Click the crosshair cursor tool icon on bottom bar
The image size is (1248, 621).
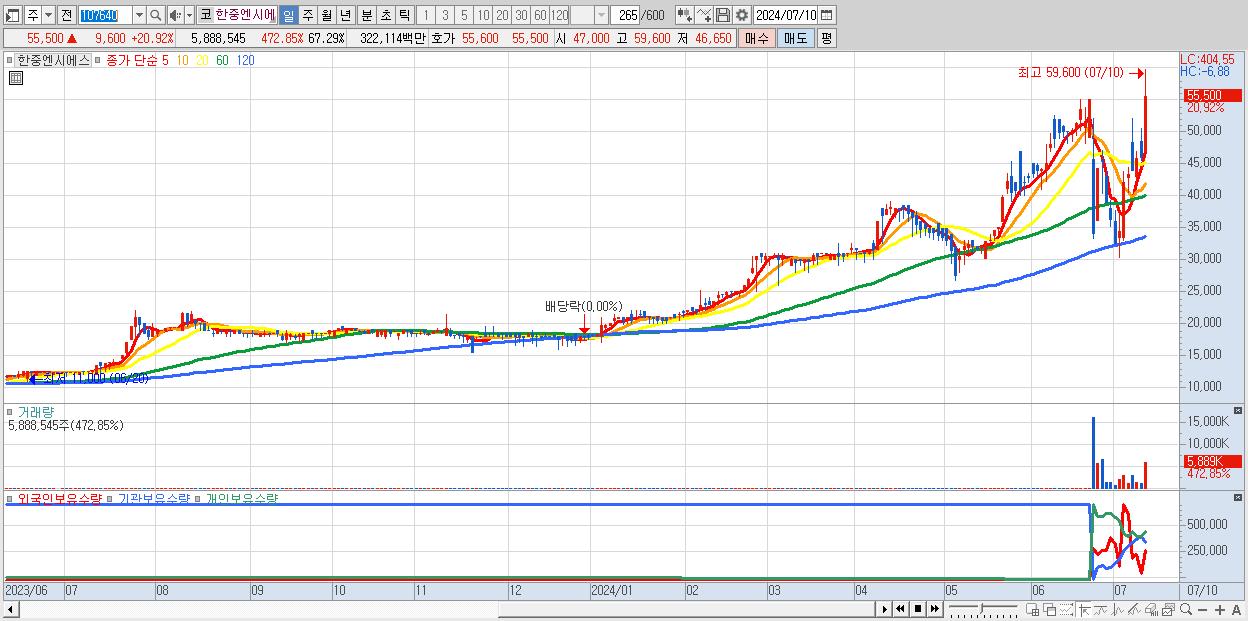click(1084, 609)
